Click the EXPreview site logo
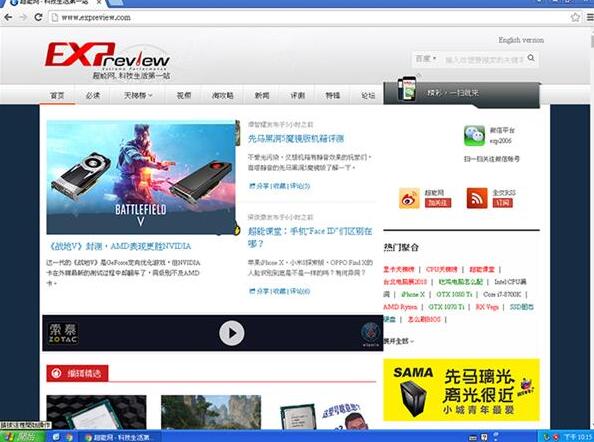This screenshot has width=594, height=442. pyautogui.click(x=108, y=61)
